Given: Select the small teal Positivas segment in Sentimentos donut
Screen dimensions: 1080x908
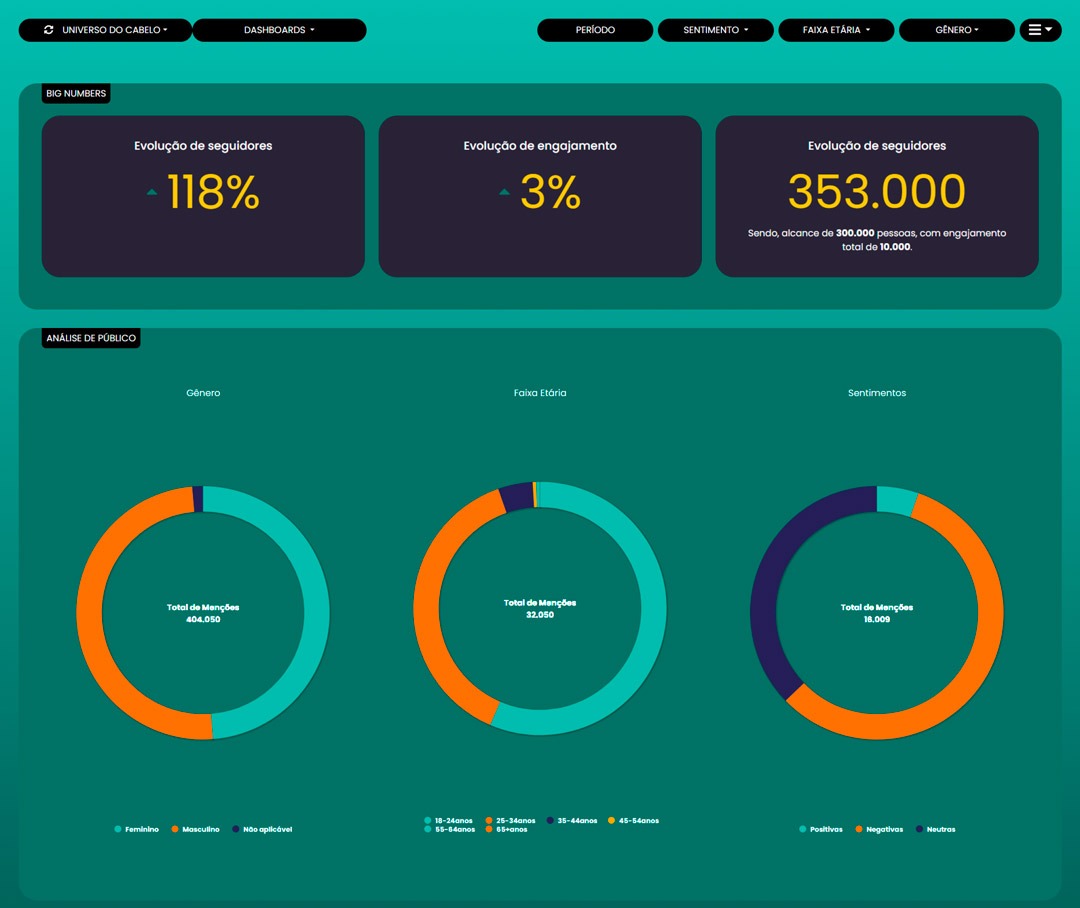Looking at the screenshot, I should [x=896, y=501].
